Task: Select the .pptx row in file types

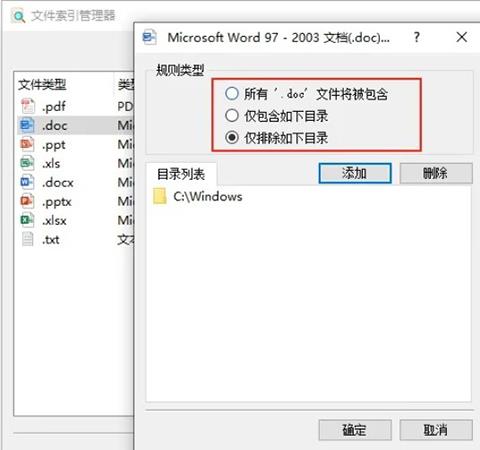Action: click(76, 201)
